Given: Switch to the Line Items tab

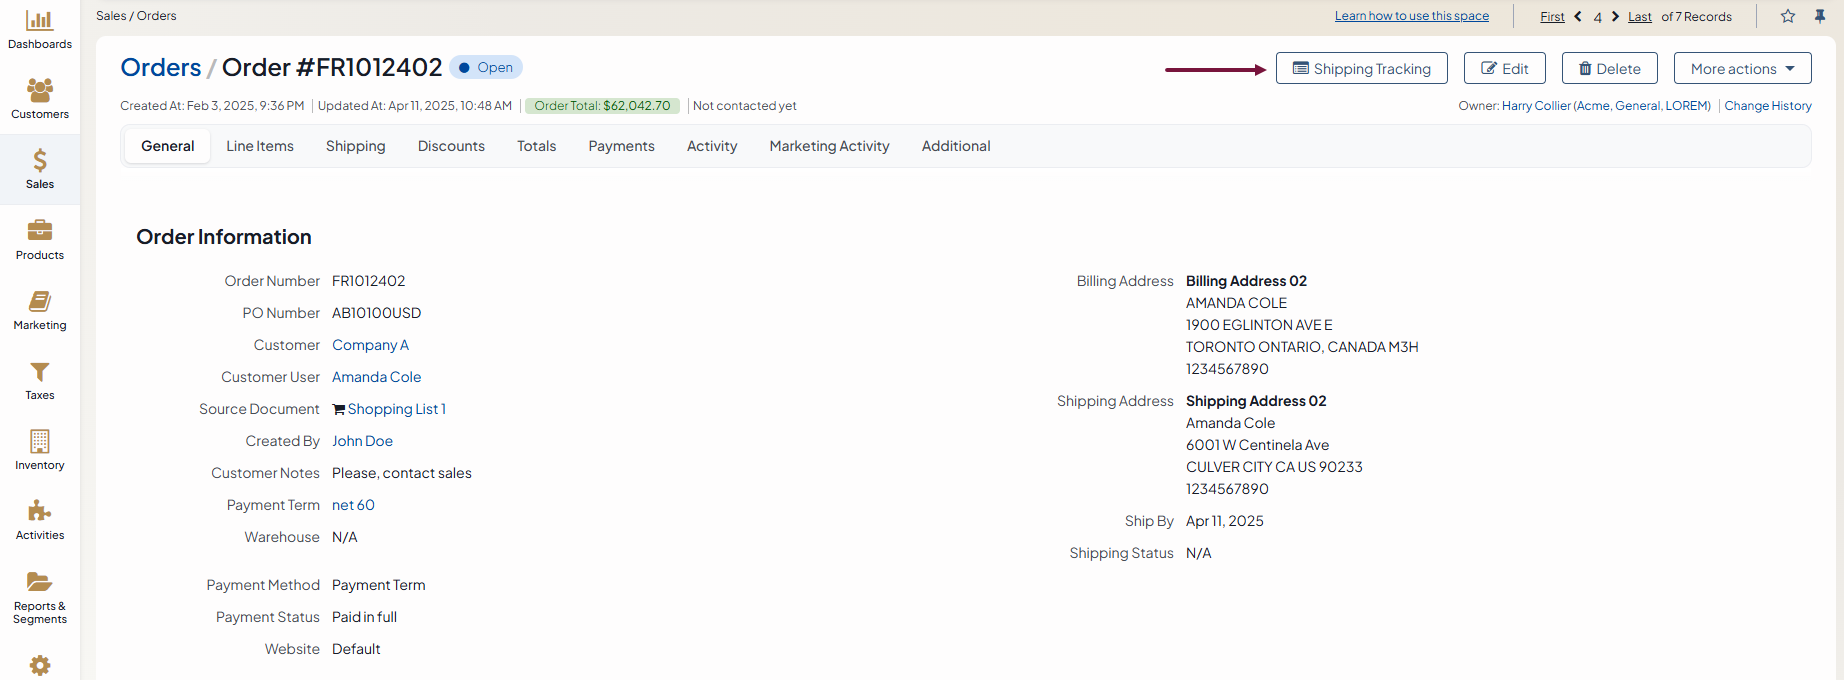Looking at the screenshot, I should coord(260,146).
